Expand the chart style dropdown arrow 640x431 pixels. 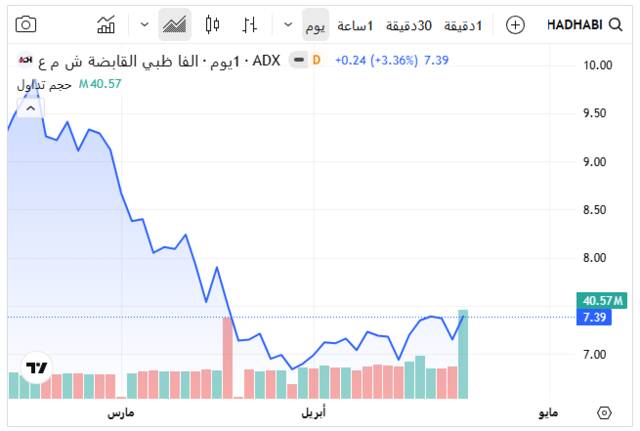[145, 24]
